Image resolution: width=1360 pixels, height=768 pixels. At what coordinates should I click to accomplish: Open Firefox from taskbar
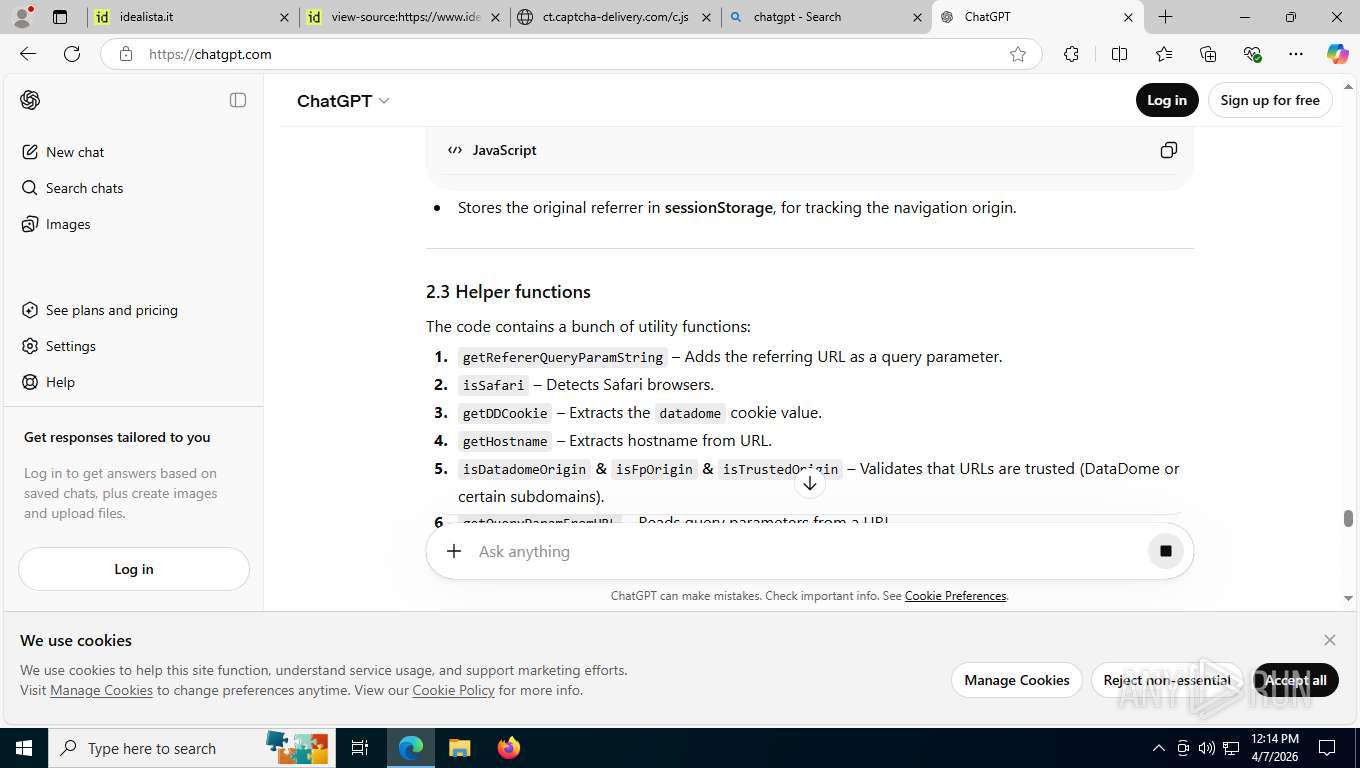[509, 748]
